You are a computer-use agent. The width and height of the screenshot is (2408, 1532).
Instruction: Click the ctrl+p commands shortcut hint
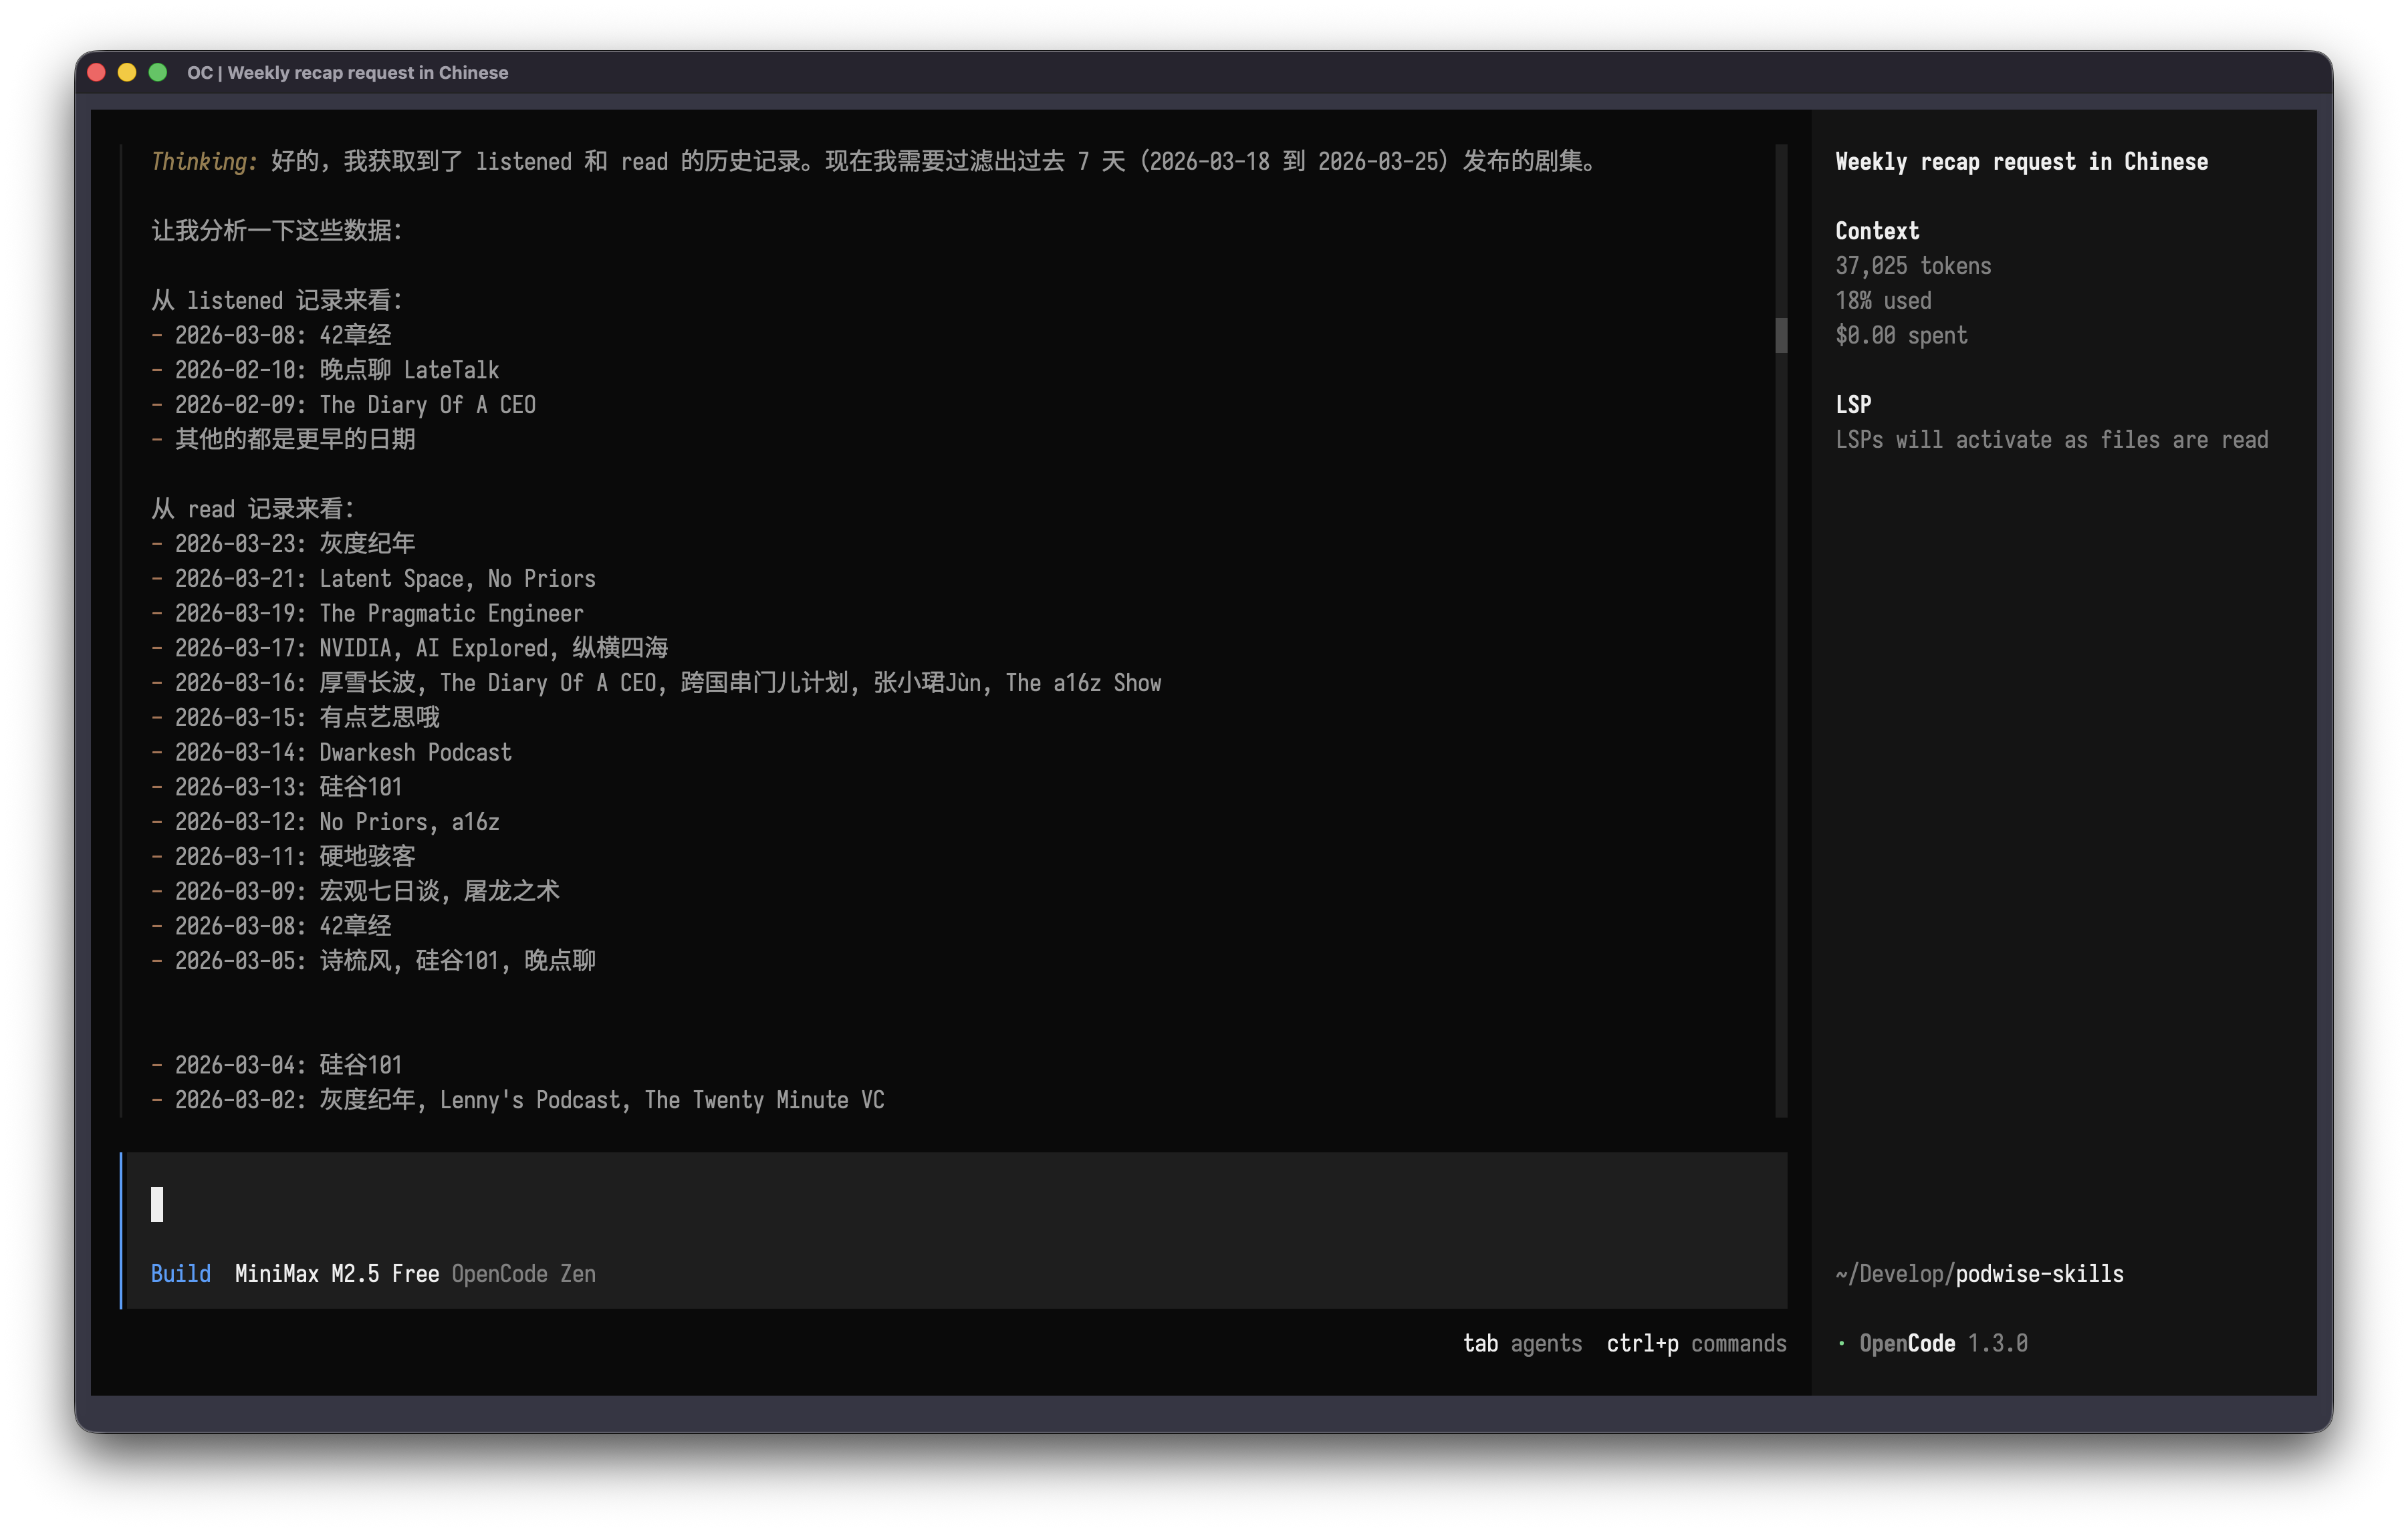tap(1696, 1343)
